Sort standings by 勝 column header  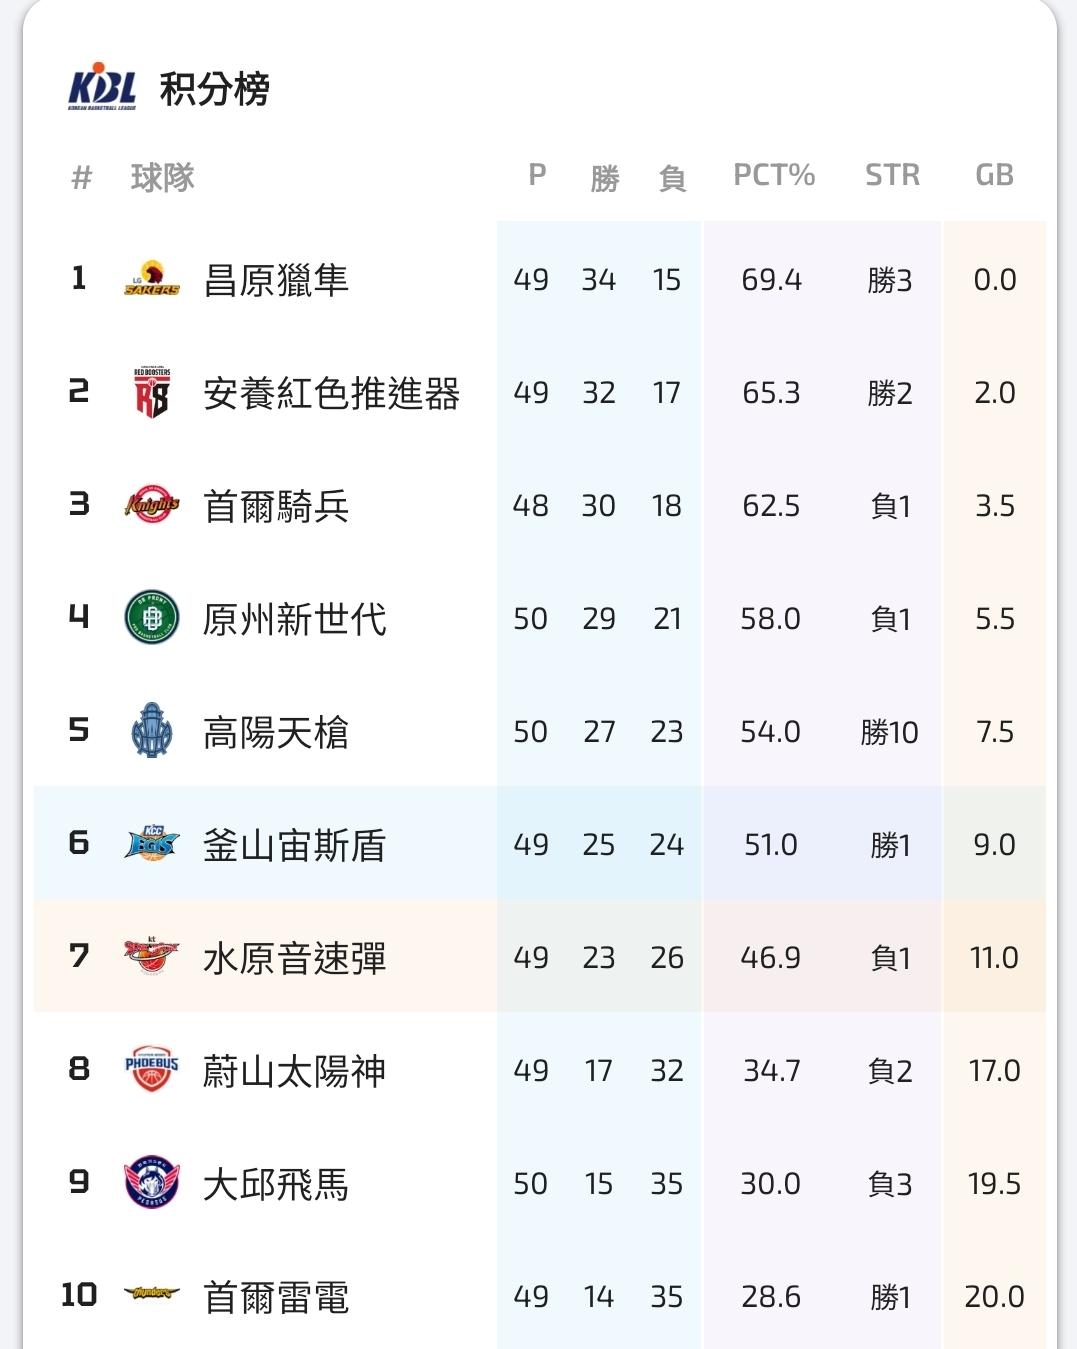coord(604,178)
